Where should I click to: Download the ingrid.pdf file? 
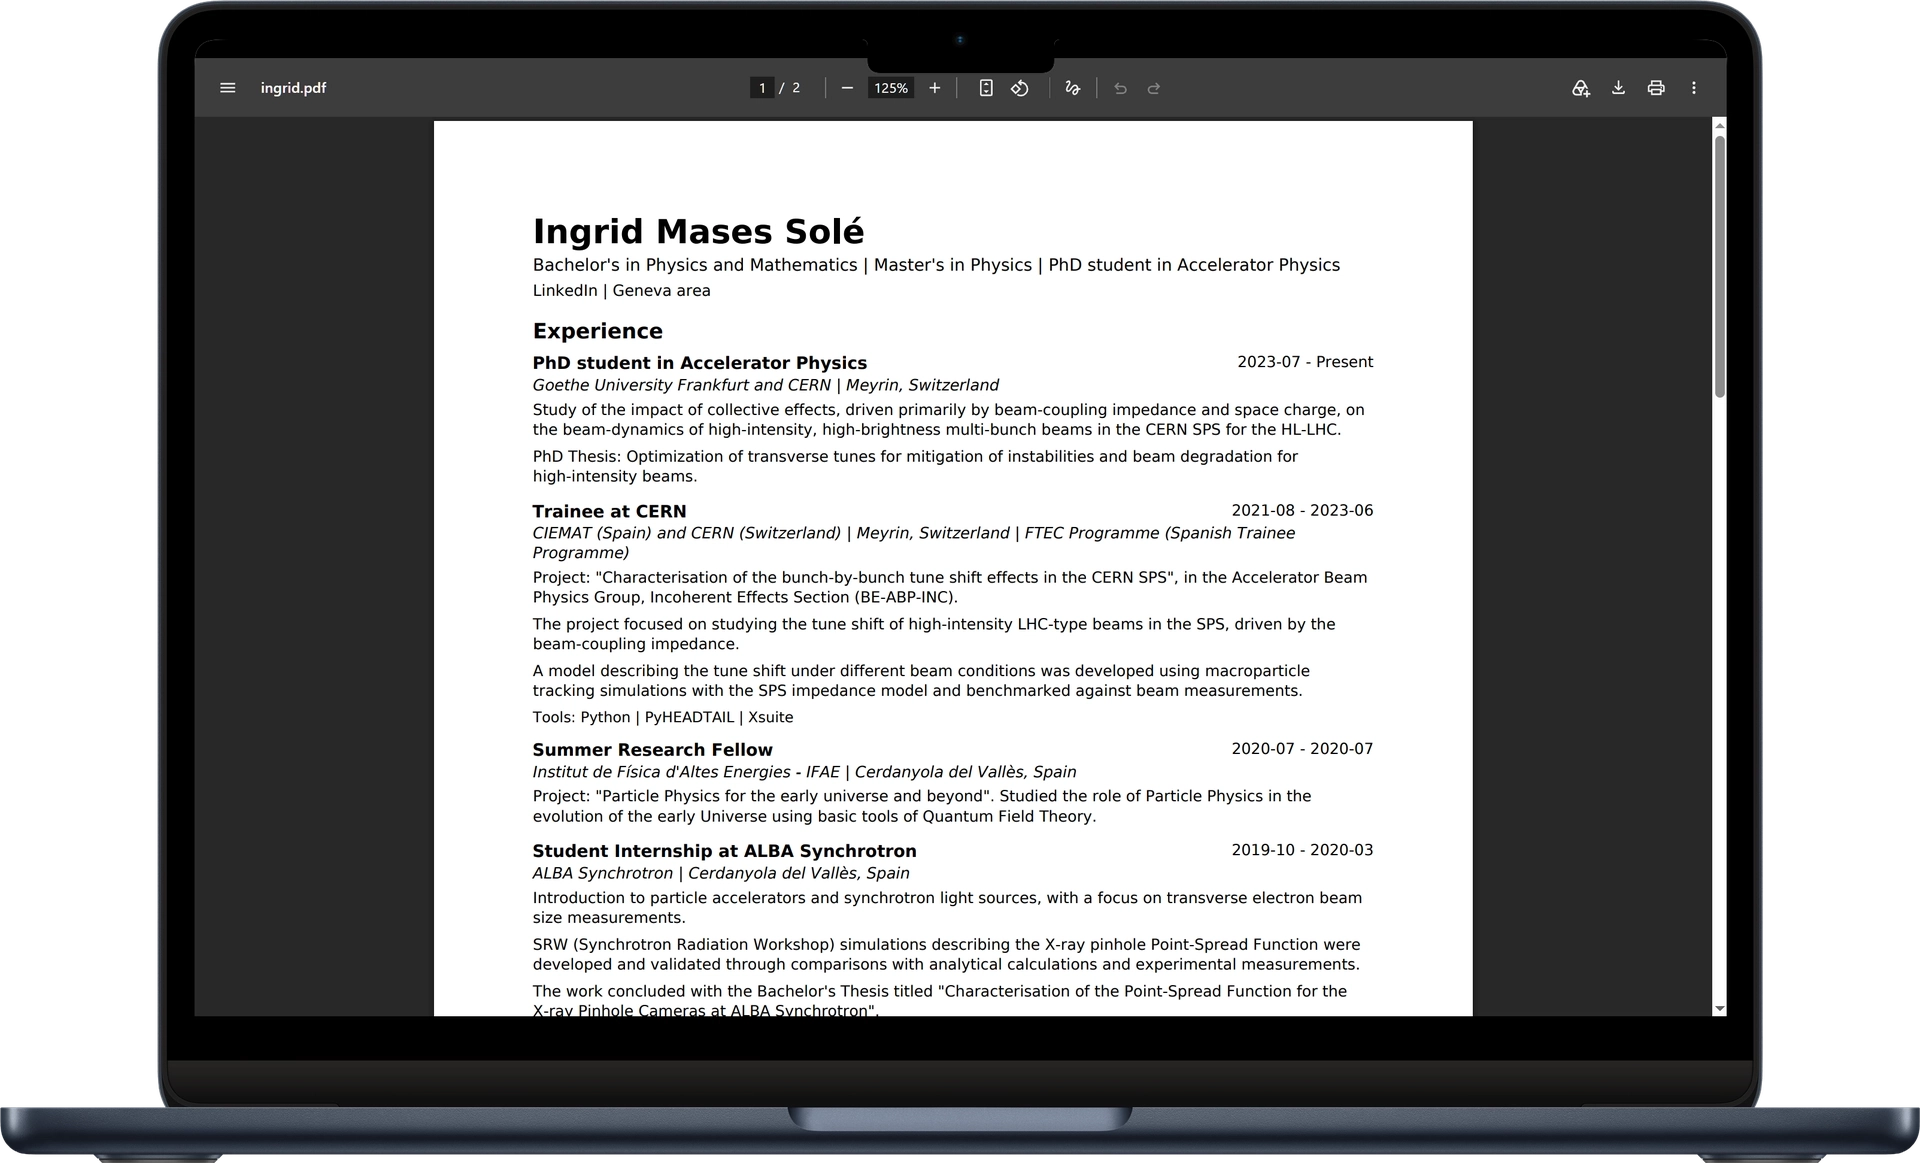1618,88
